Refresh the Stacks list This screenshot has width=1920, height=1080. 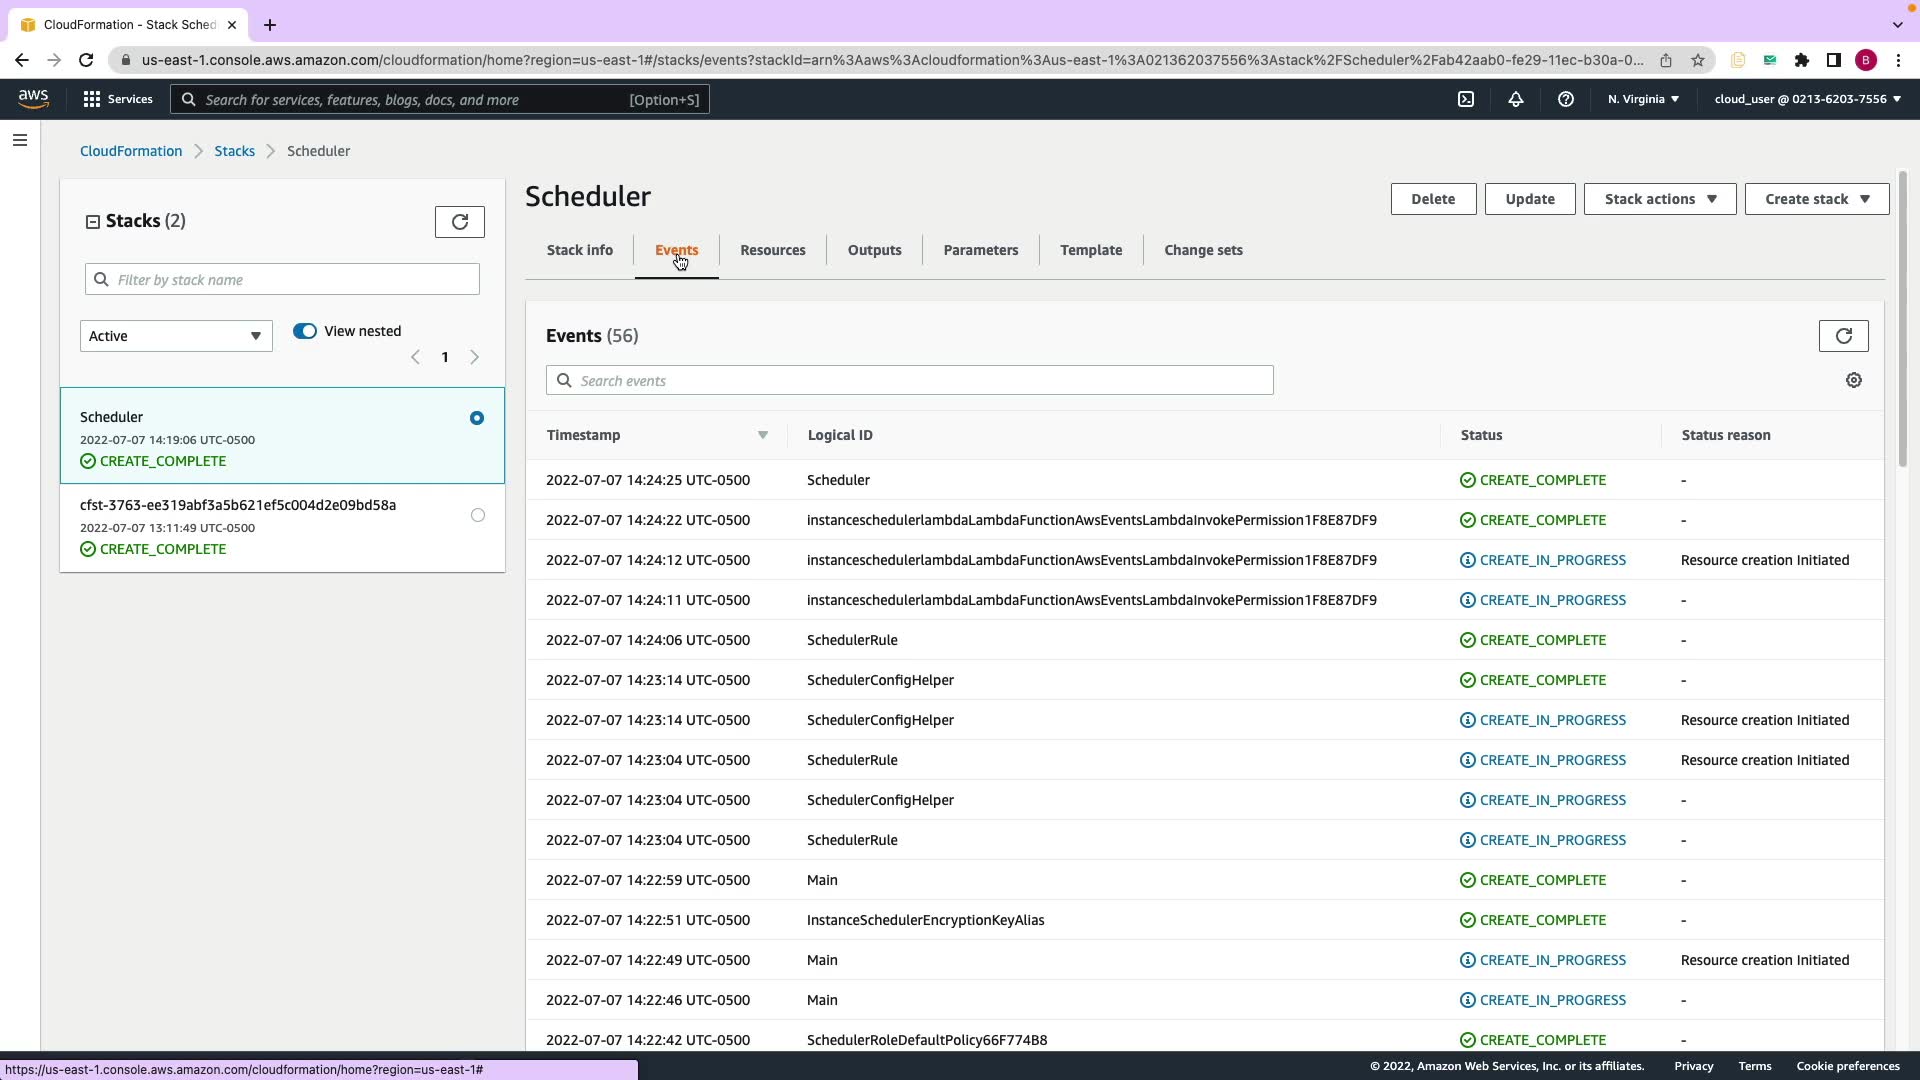(460, 222)
